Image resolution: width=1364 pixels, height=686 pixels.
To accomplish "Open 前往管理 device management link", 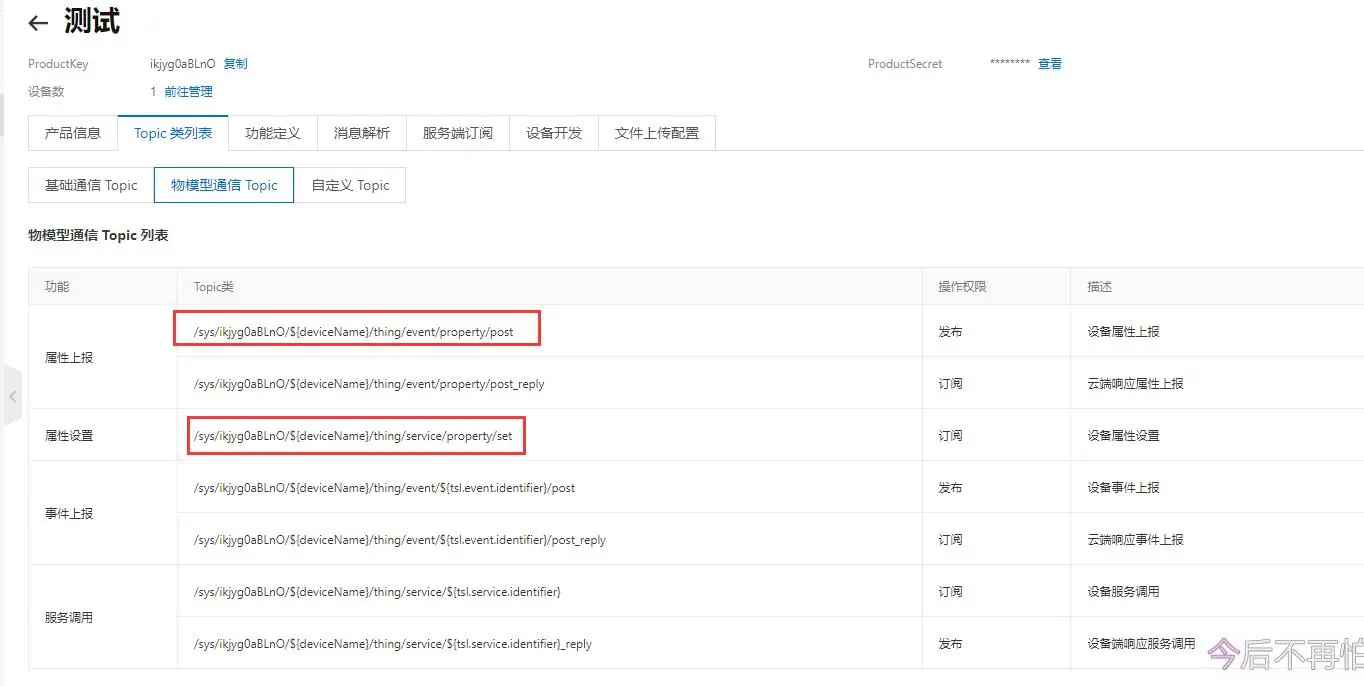I will (x=188, y=92).
